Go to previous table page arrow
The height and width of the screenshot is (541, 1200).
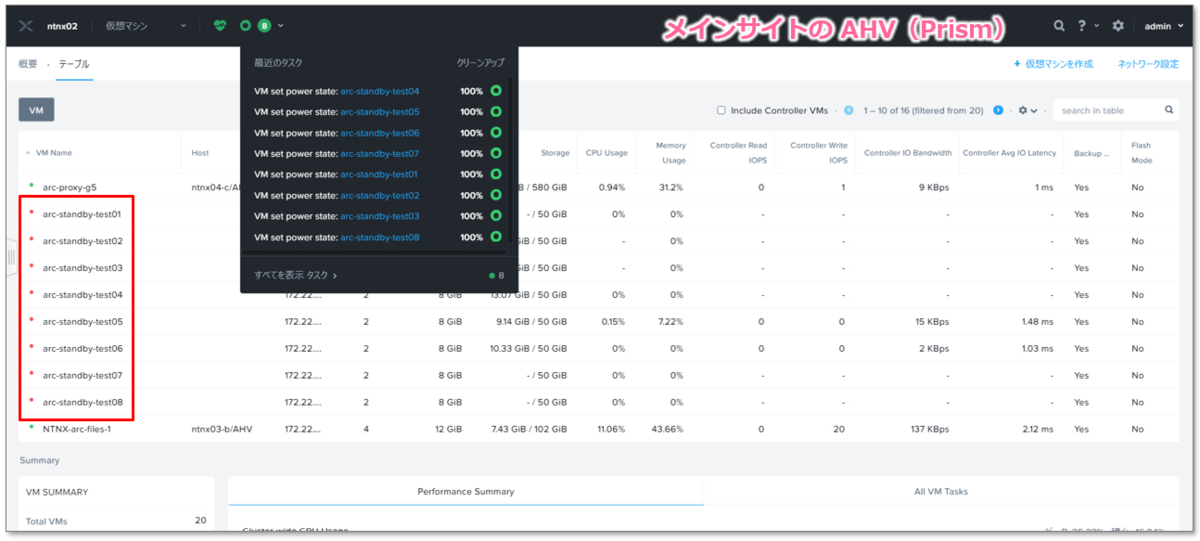[848, 110]
